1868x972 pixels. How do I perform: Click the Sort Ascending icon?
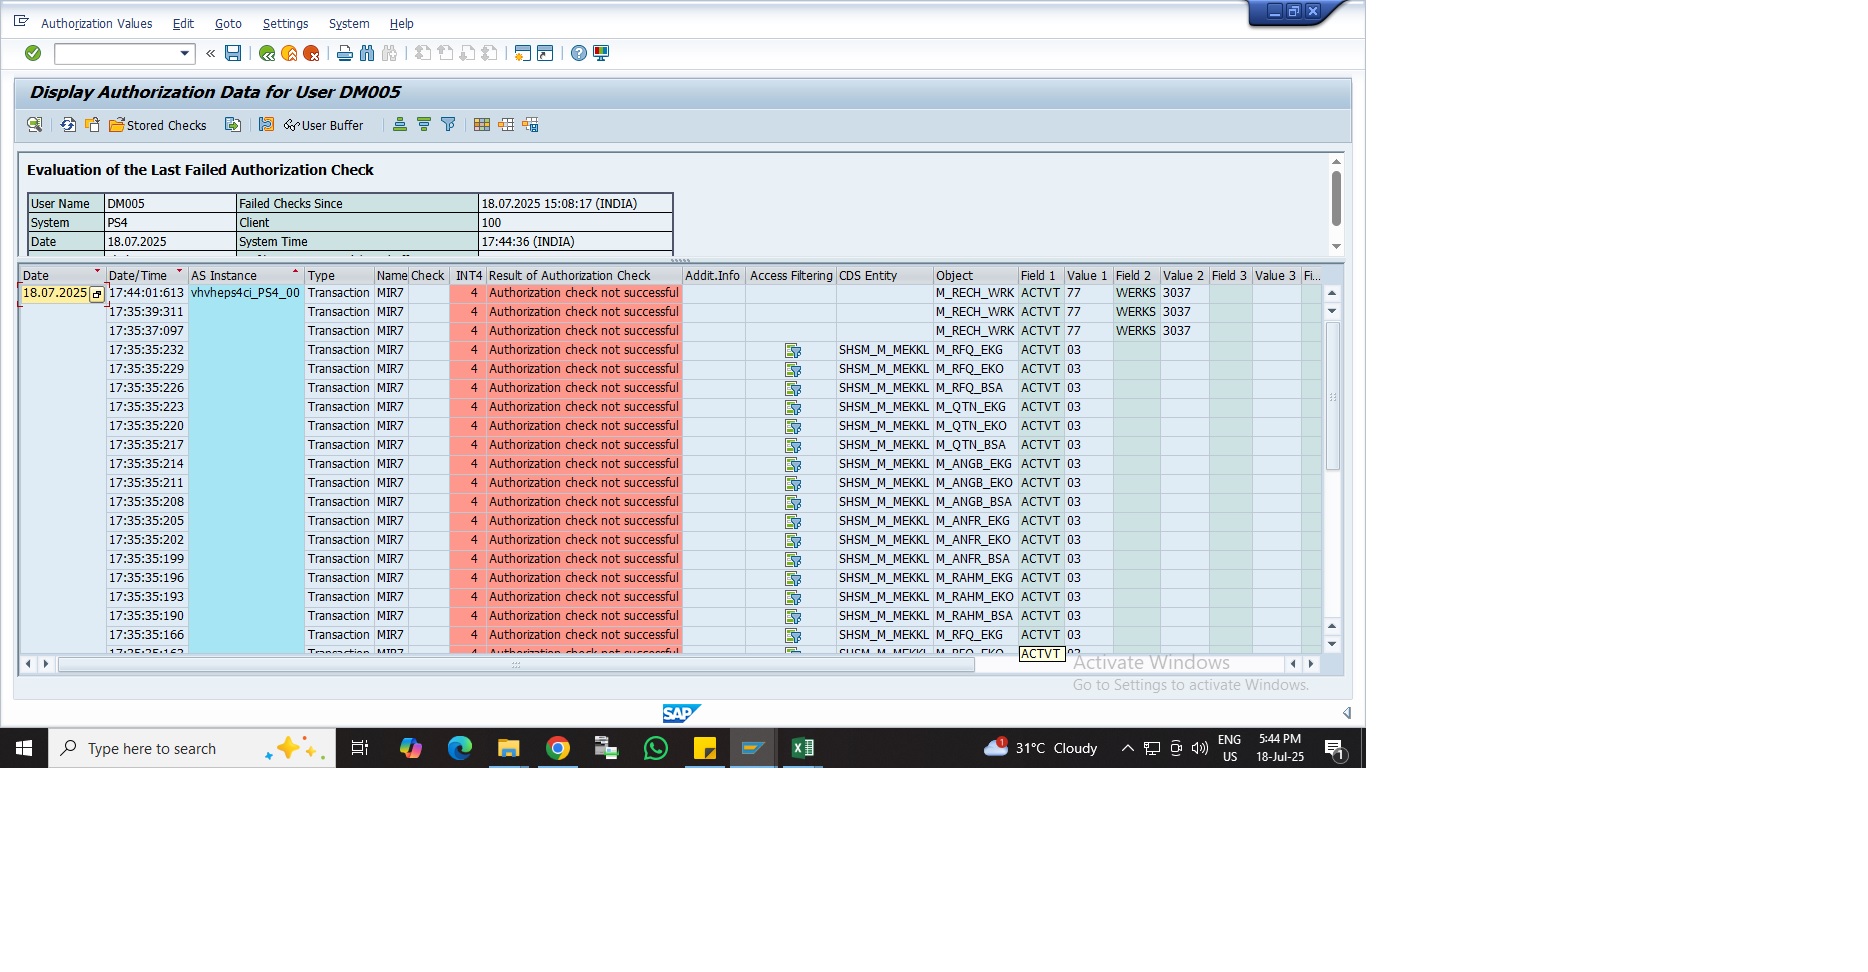coord(400,125)
